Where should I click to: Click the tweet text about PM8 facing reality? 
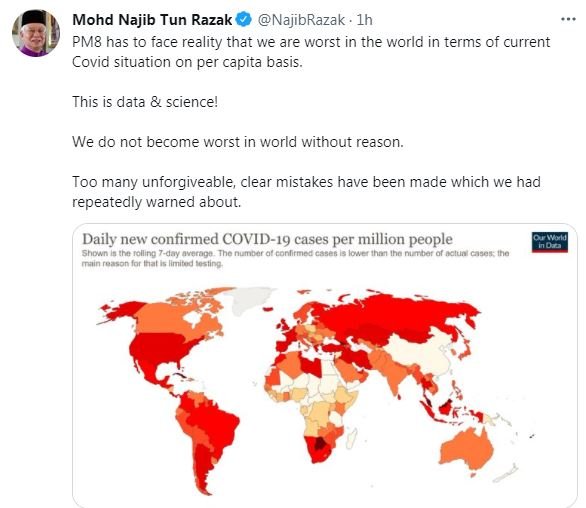click(311, 52)
